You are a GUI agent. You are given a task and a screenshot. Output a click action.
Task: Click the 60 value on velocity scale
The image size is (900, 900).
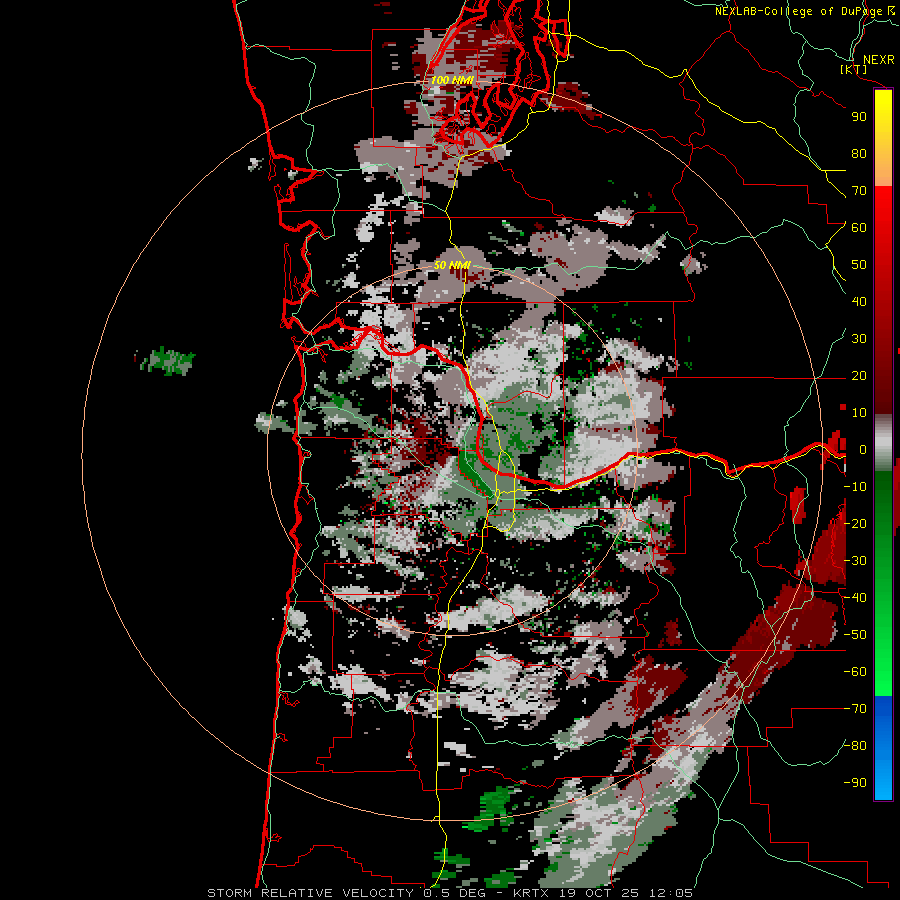click(859, 227)
